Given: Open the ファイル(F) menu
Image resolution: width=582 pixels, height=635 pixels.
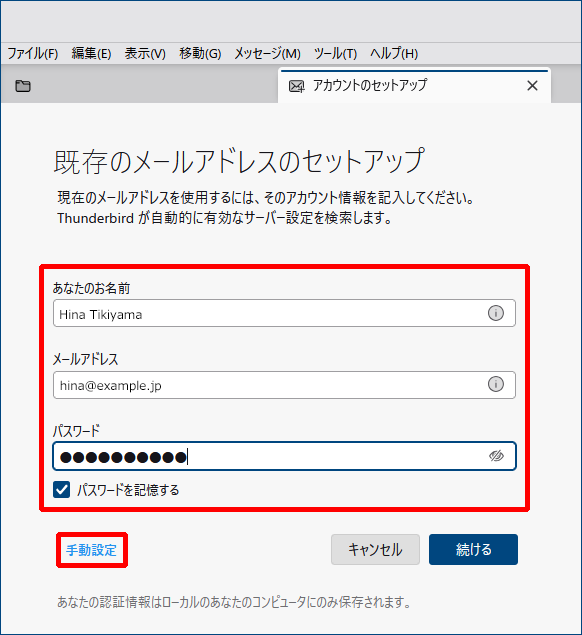Looking at the screenshot, I should (33, 53).
